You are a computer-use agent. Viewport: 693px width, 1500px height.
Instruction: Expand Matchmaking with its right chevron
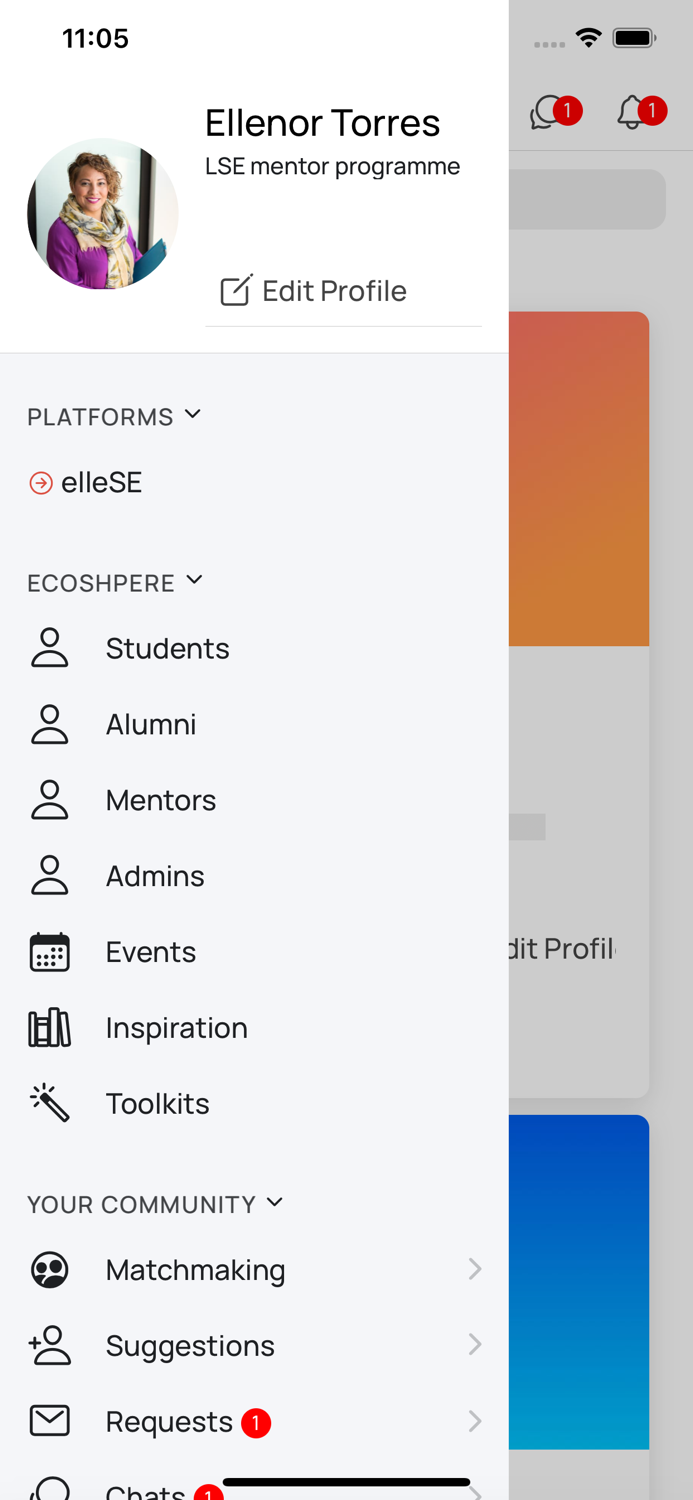[475, 1269]
